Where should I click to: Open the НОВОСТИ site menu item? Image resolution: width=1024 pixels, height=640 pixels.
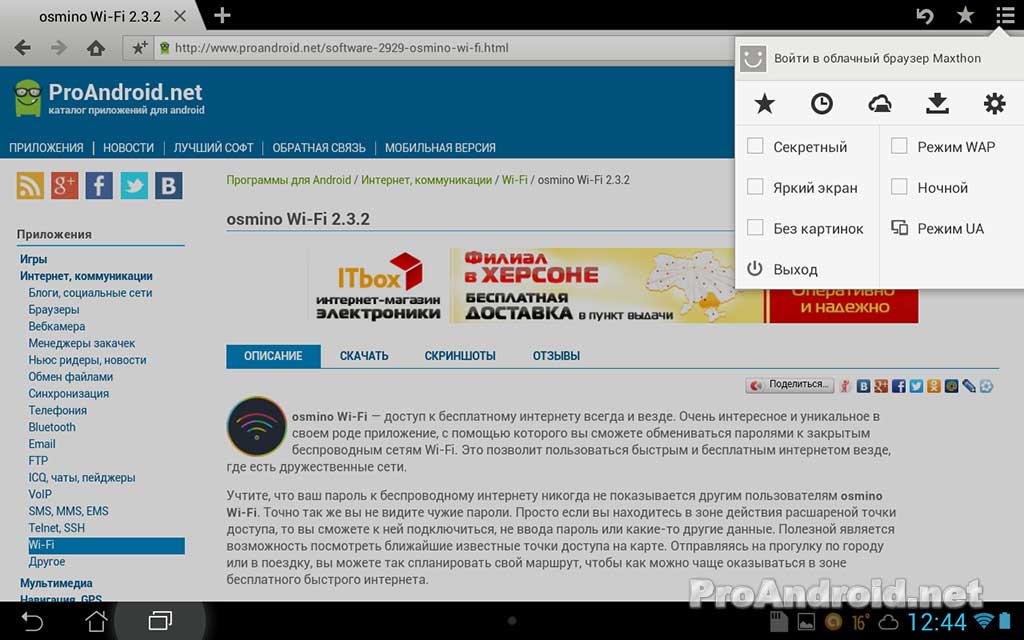tap(129, 148)
